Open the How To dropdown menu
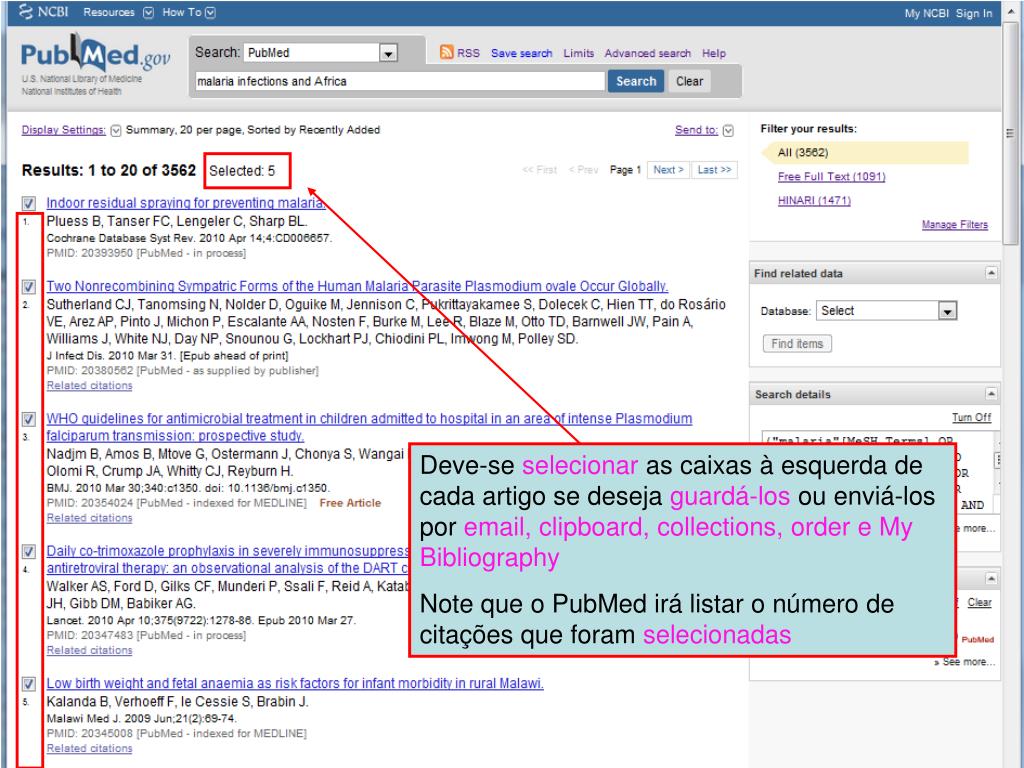The width and height of the screenshot is (1024, 768). point(210,12)
